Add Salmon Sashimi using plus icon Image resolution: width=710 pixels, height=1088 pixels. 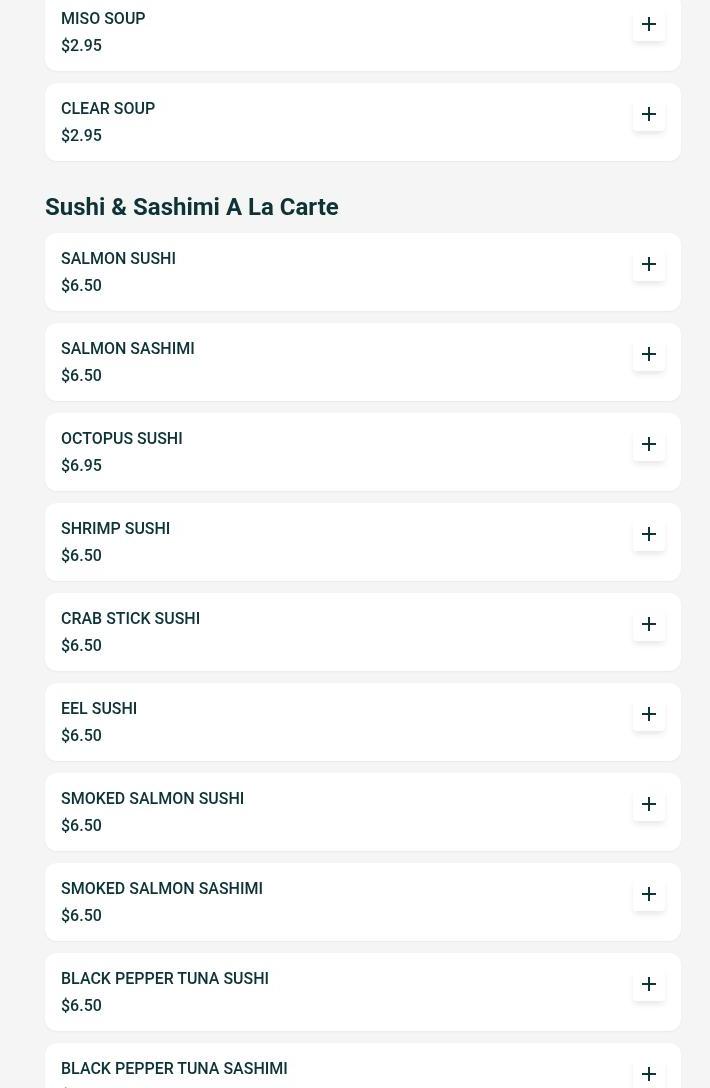coord(649,354)
